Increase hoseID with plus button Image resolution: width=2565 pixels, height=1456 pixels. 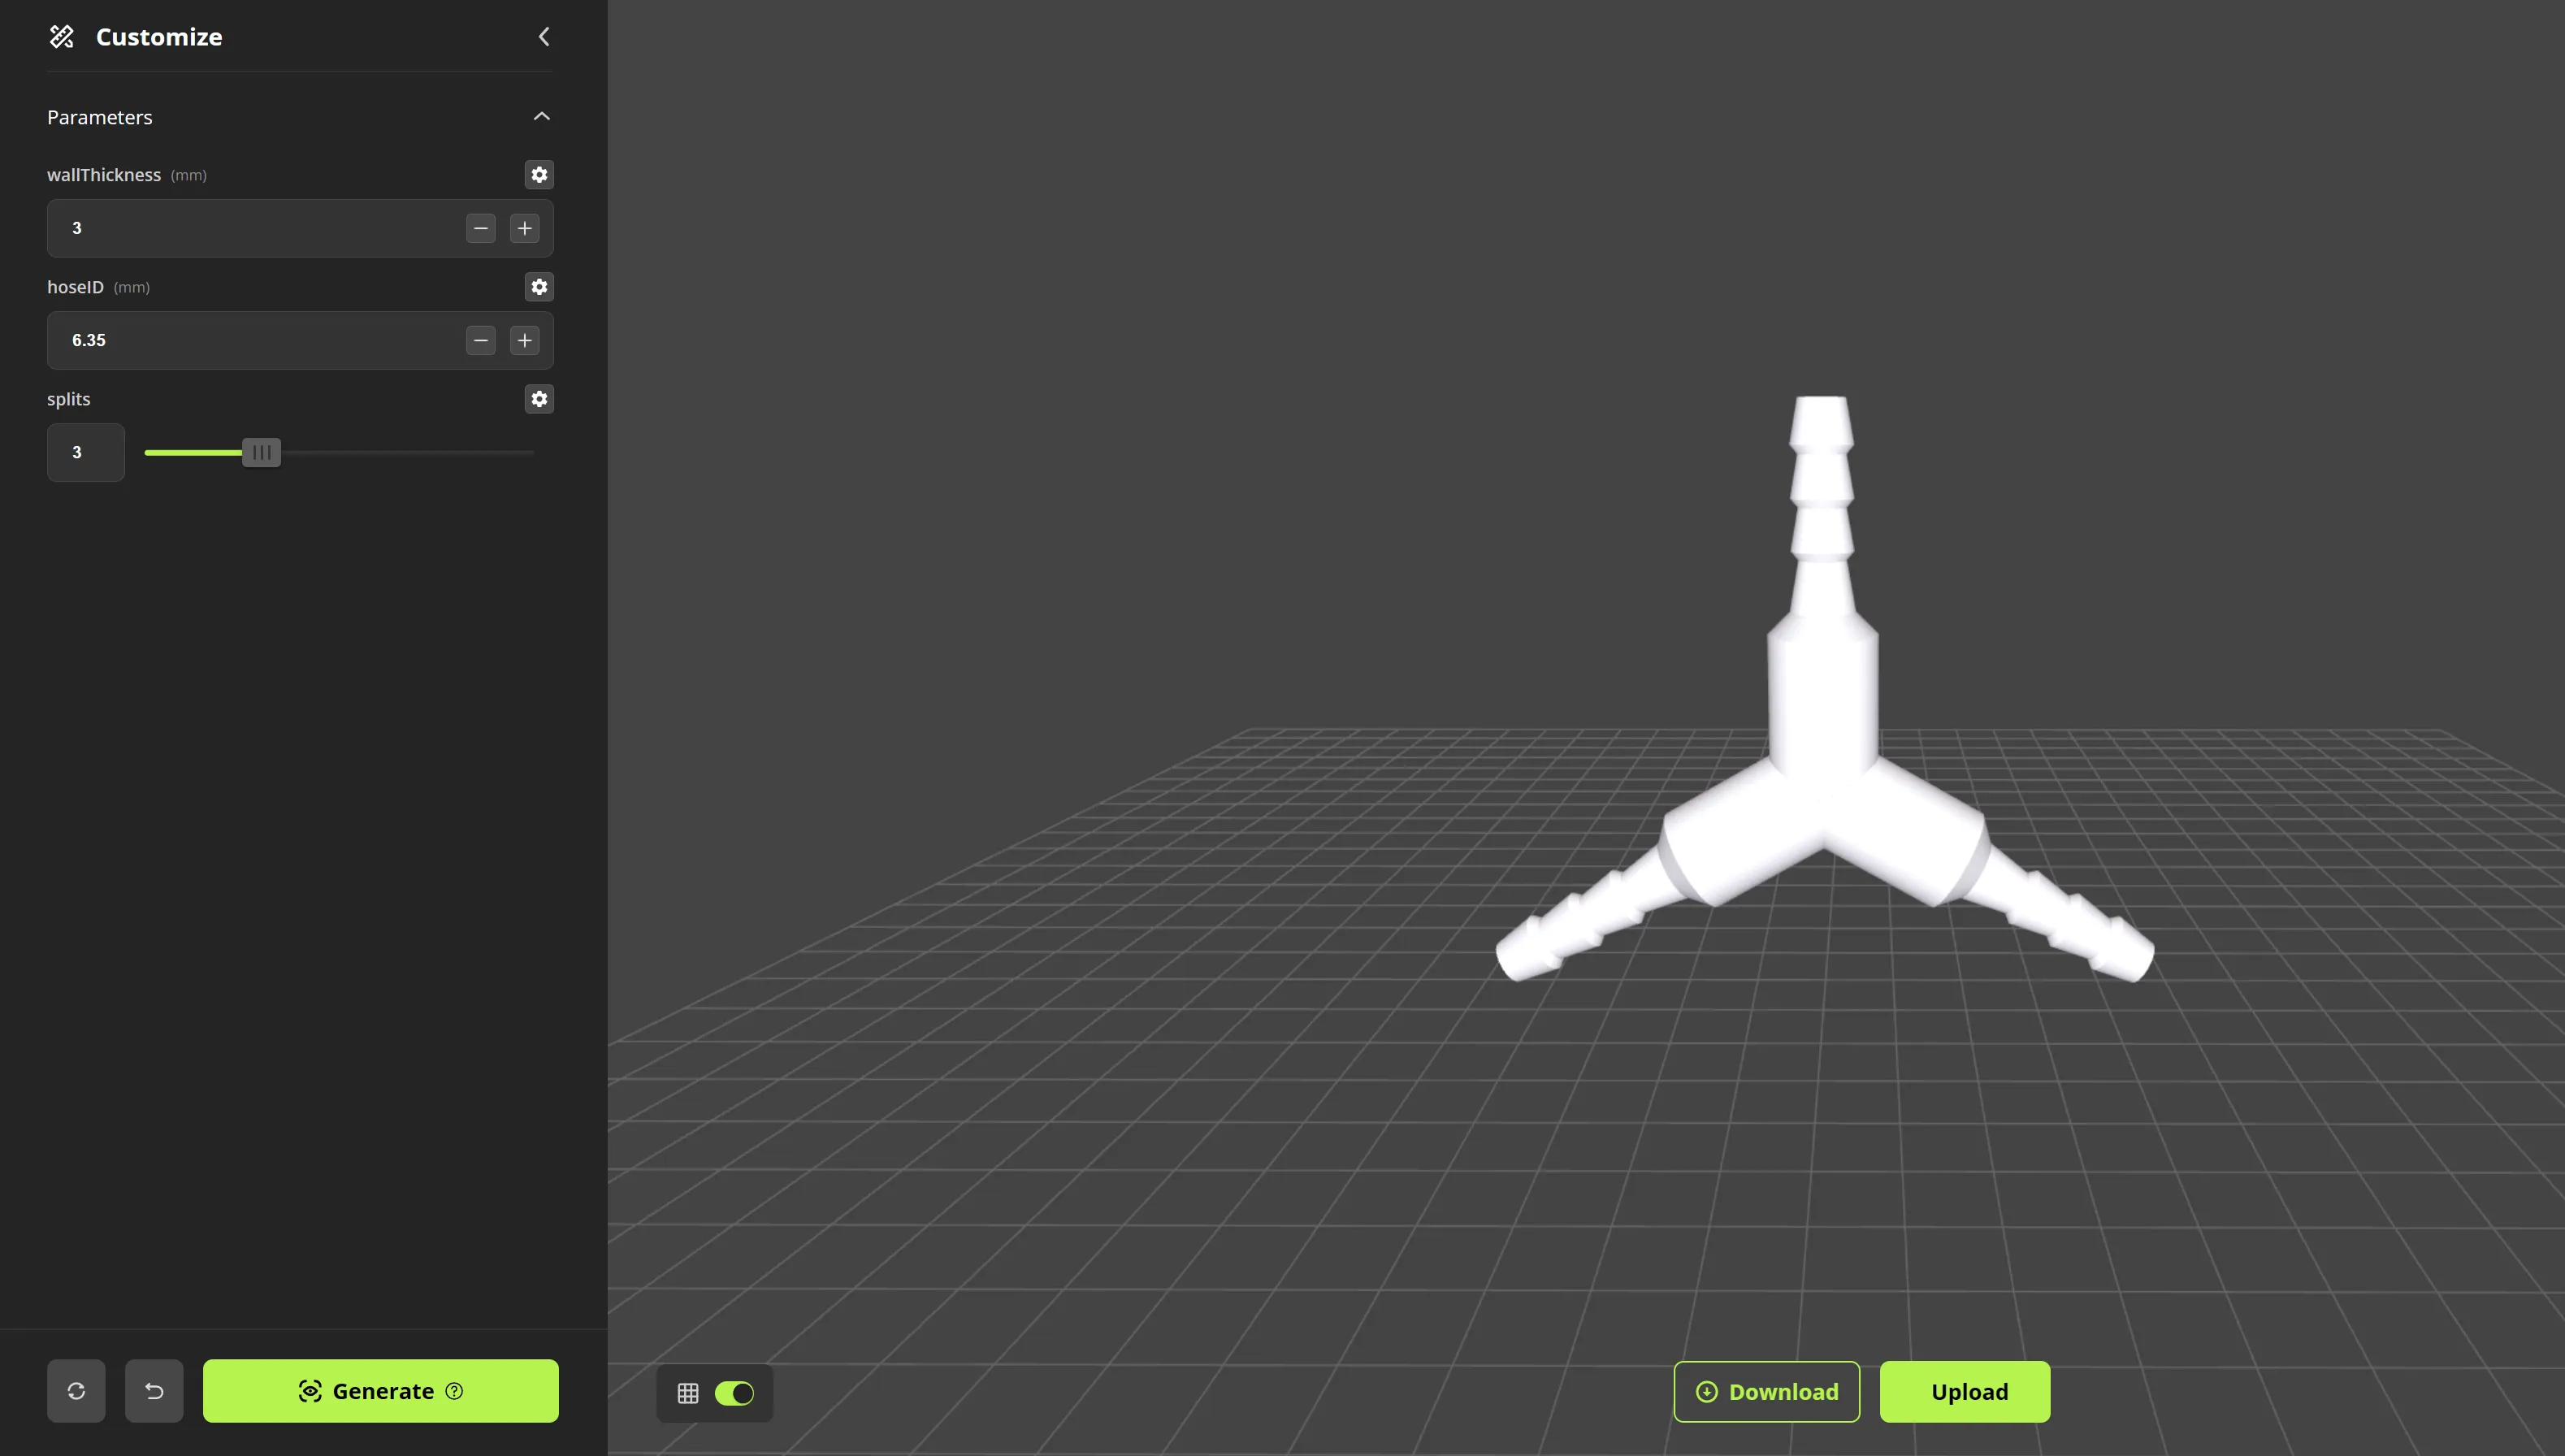pyautogui.click(x=525, y=340)
